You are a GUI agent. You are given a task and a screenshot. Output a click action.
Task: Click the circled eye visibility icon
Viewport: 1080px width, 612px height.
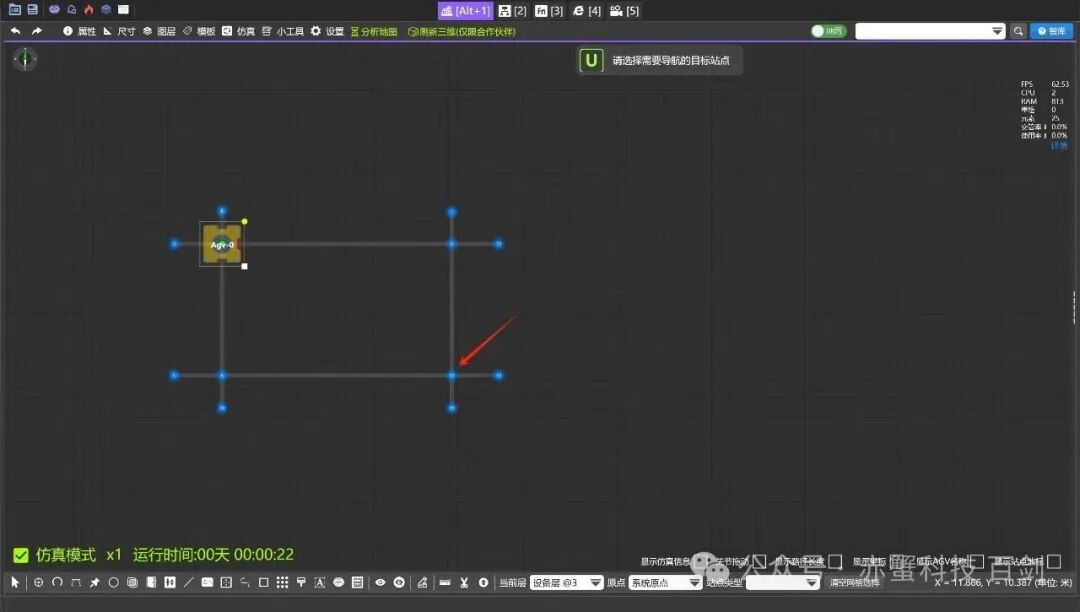pos(399,582)
